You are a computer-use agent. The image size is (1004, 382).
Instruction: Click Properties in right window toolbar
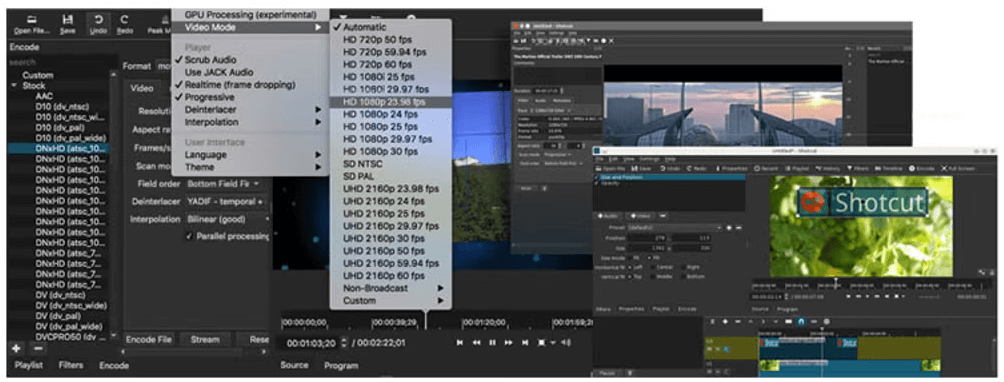(732, 168)
